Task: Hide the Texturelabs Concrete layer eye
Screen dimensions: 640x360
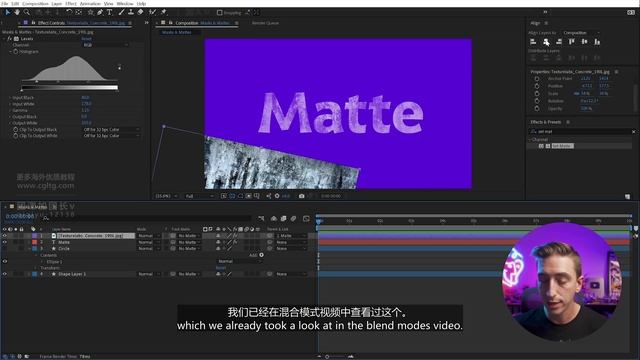Action: 4,236
